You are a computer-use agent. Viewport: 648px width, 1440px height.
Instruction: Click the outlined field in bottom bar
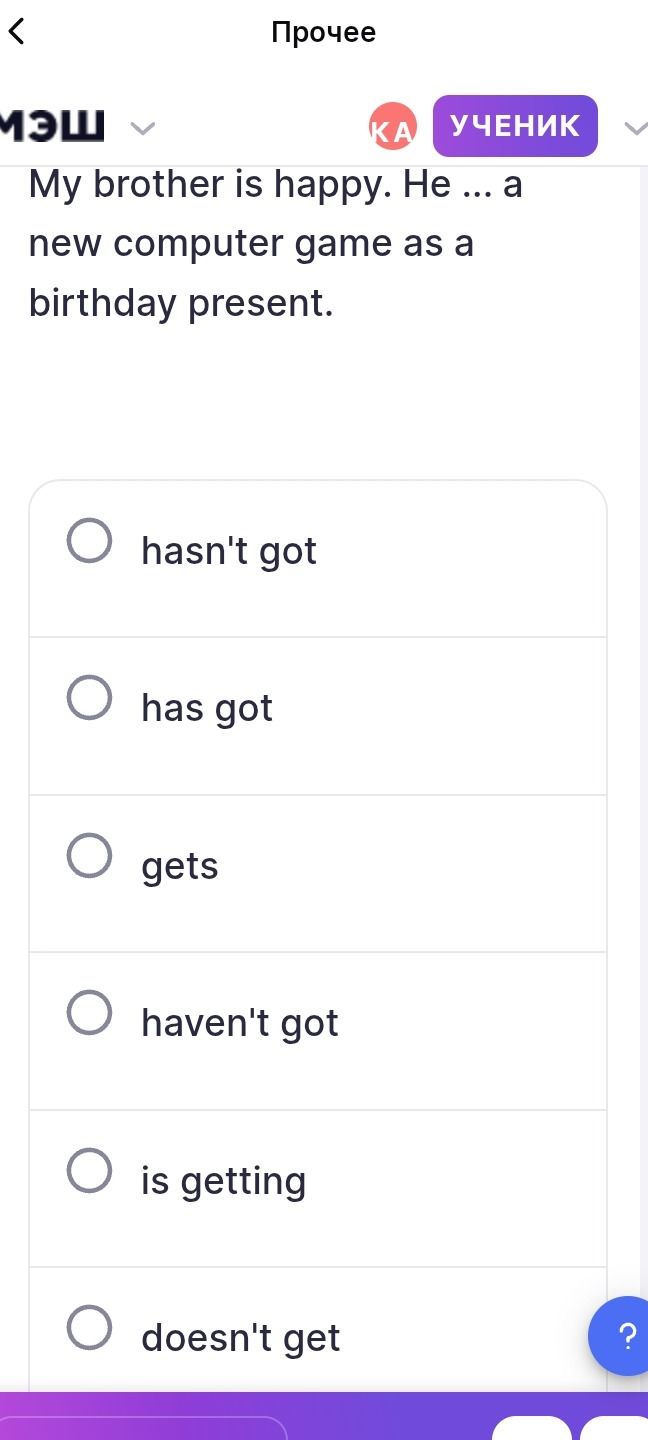[144, 1428]
